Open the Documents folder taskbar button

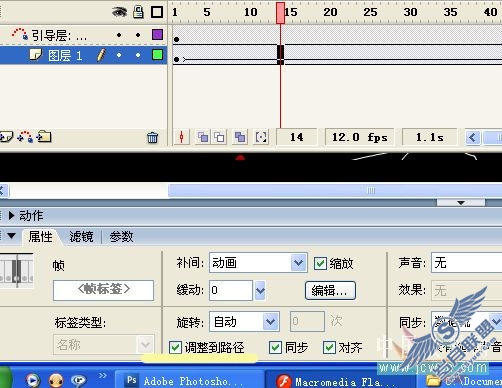click(460, 381)
